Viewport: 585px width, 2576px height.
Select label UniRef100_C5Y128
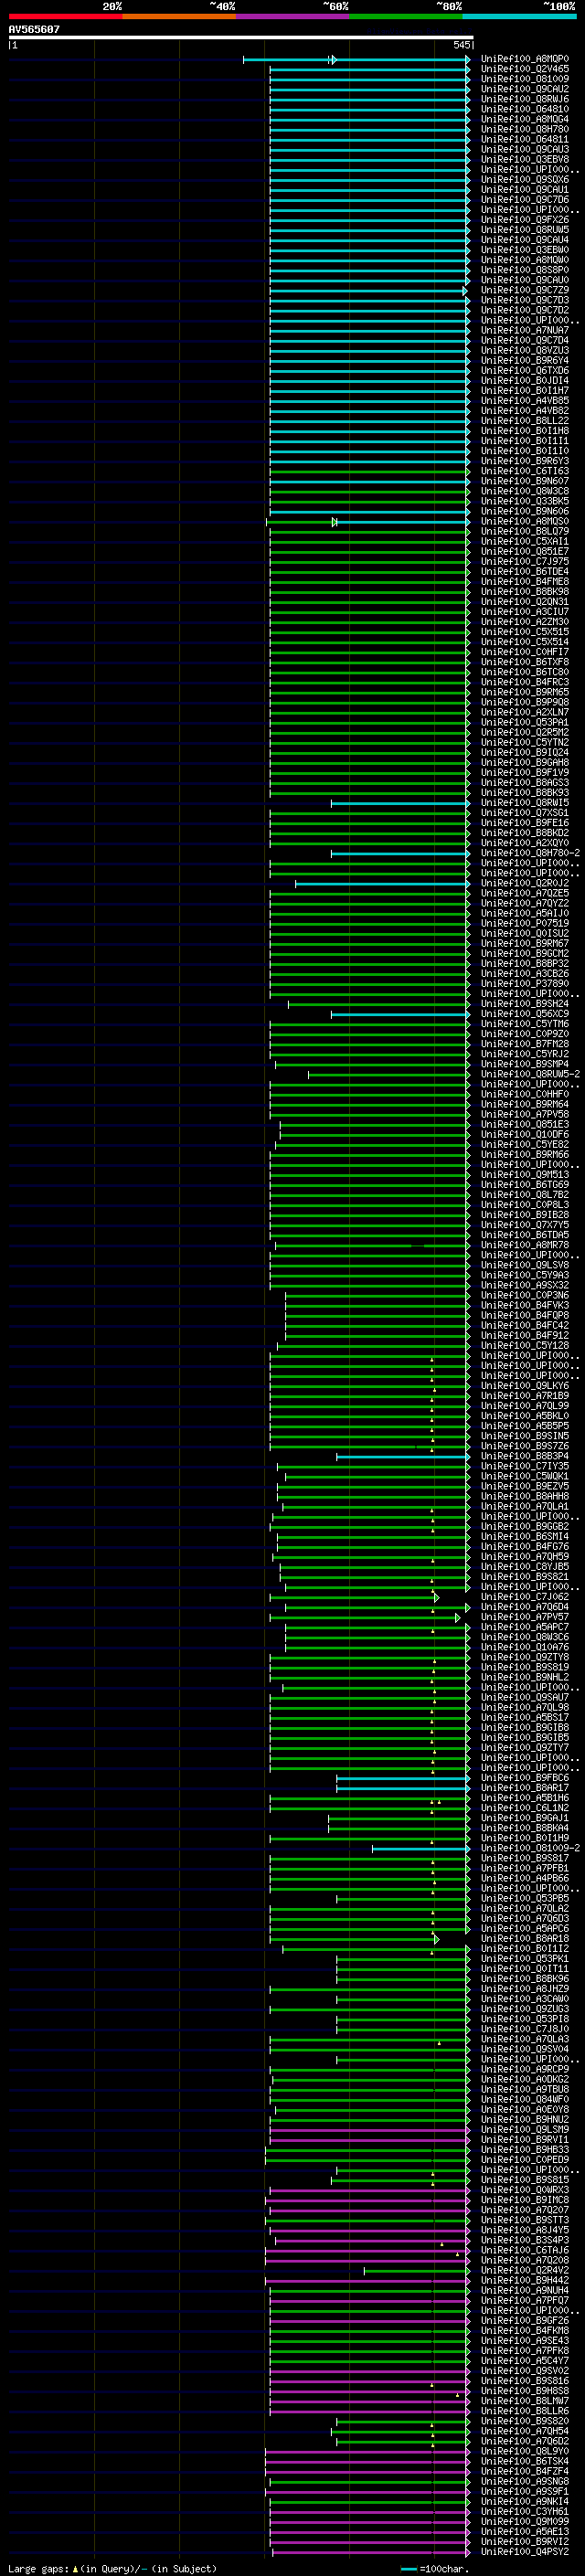coord(525,1345)
